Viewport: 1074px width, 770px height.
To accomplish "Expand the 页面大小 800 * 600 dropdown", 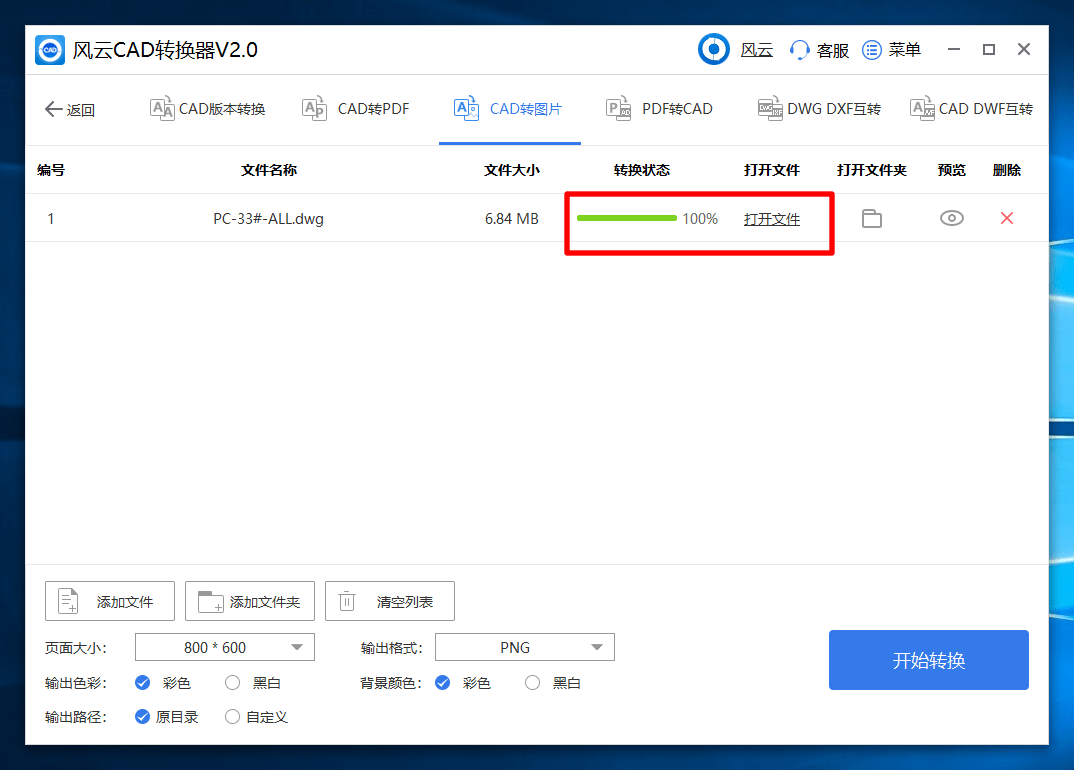I will (x=225, y=647).
